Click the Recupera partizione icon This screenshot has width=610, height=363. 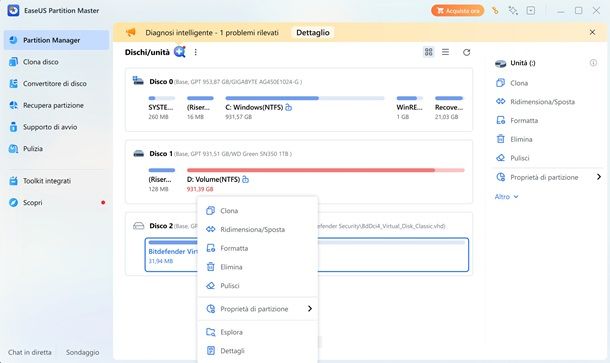[x=13, y=105]
